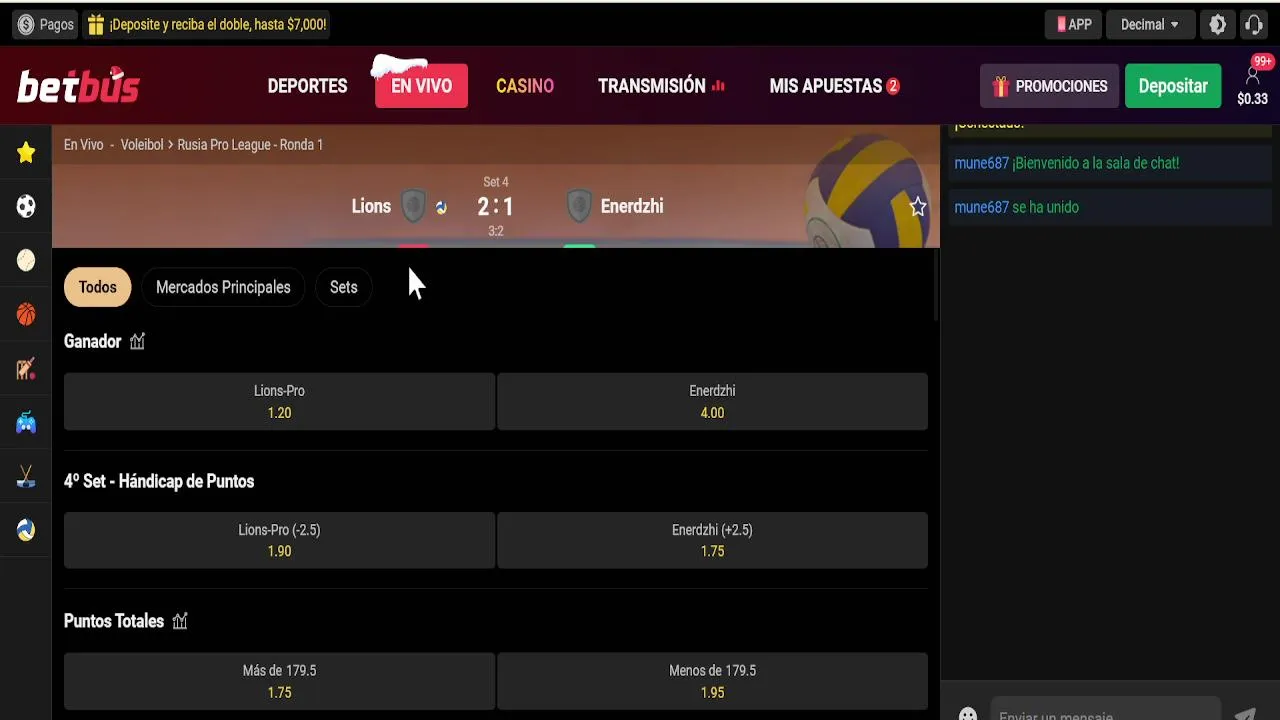This screenshot has height=720, width=1280.
Task: Pick Lions-Pro (-2.5) handicap 1.90
Action: (x=279, y=540)
